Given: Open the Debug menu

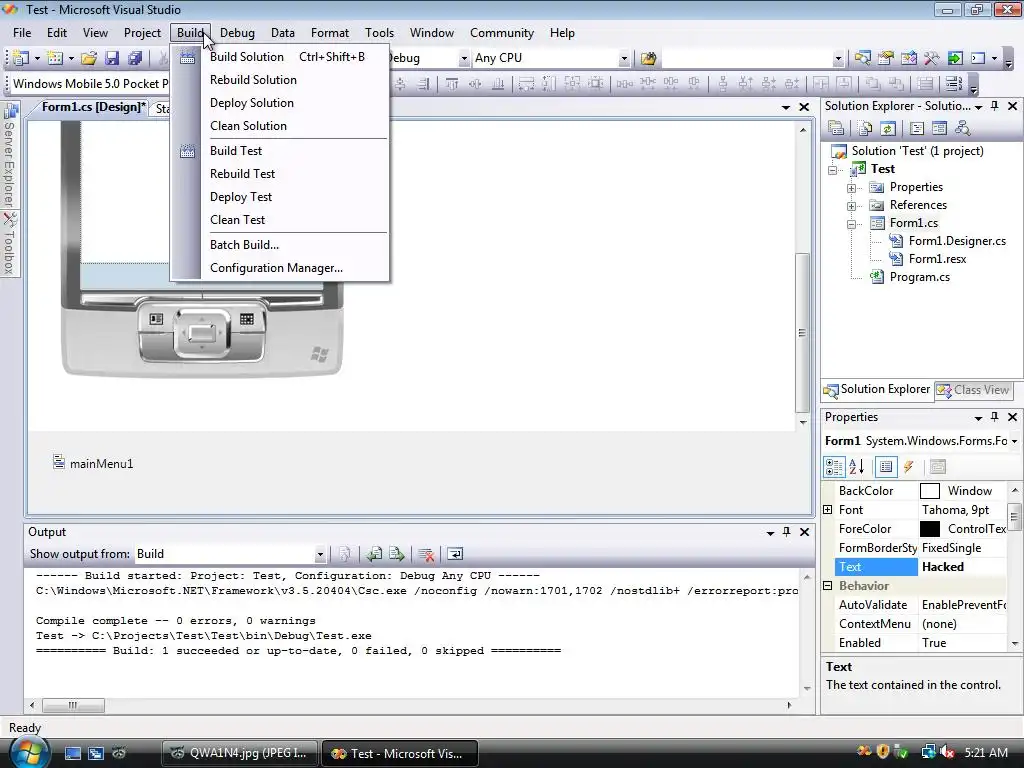Looking at the screenshot, I should [237, 33].
